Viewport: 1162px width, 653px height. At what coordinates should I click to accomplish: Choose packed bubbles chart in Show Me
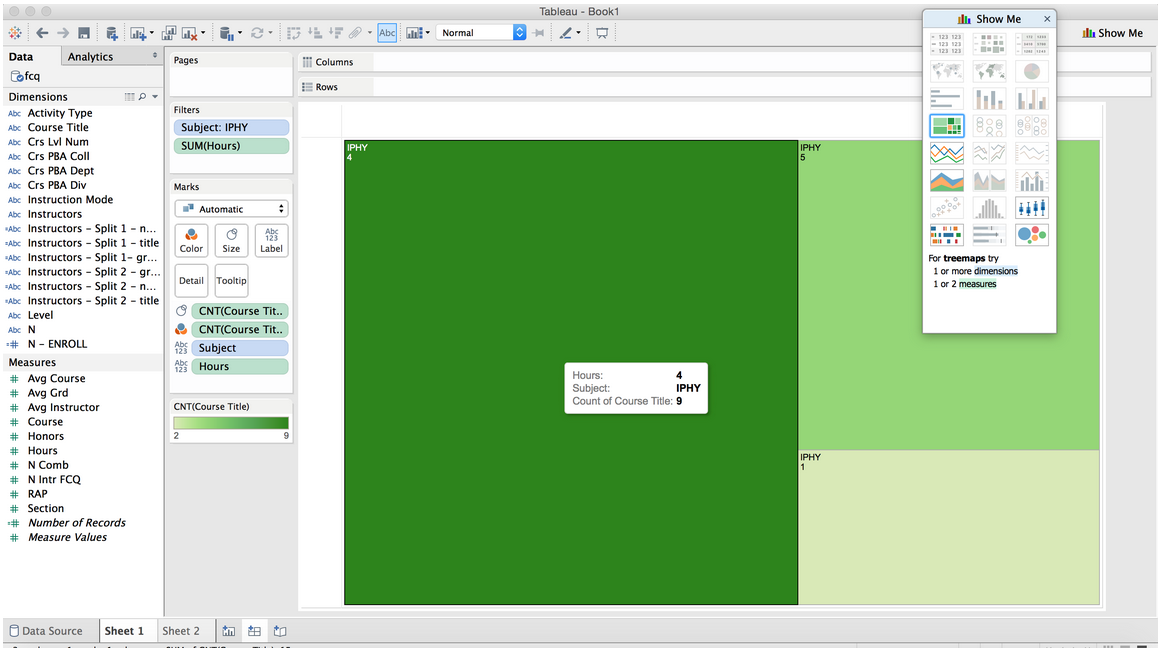click(x=1032, y=235)
